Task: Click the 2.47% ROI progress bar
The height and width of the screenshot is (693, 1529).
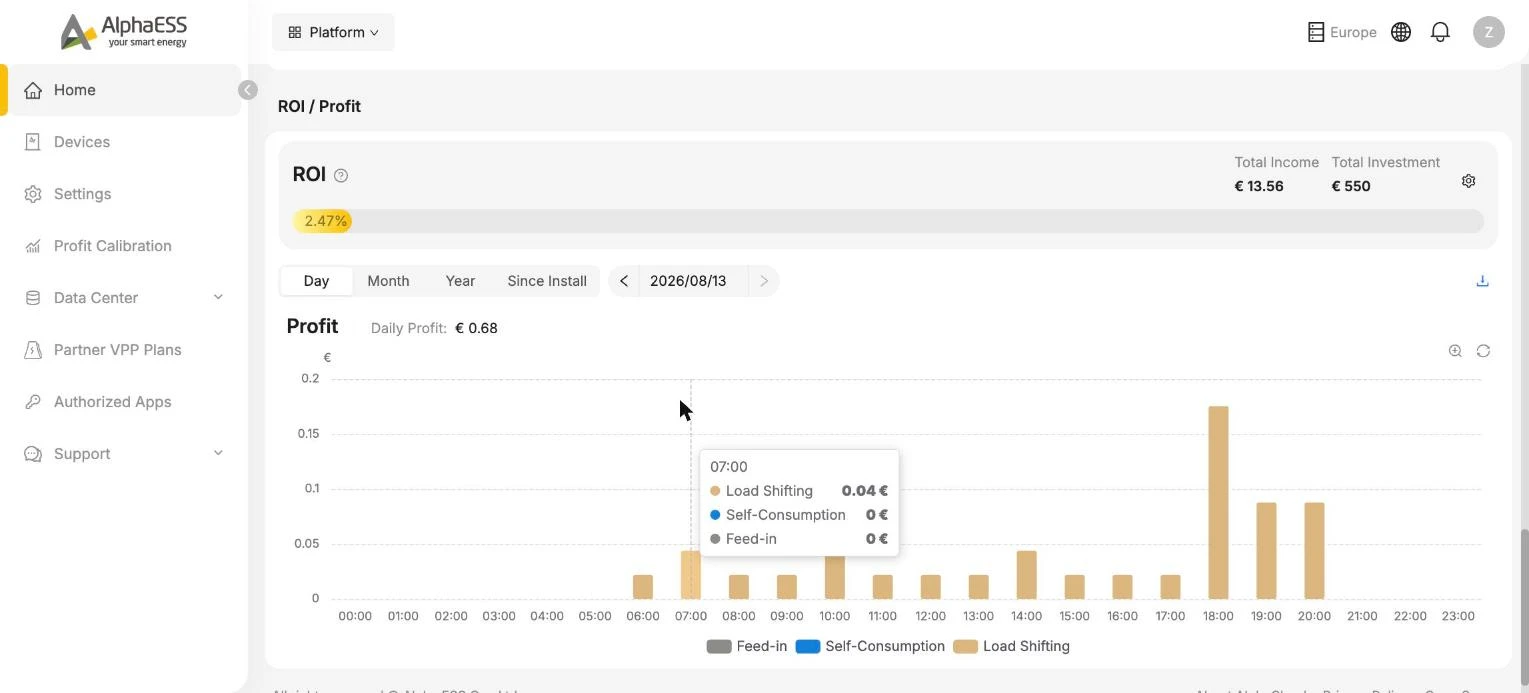Action: (888, 221)
